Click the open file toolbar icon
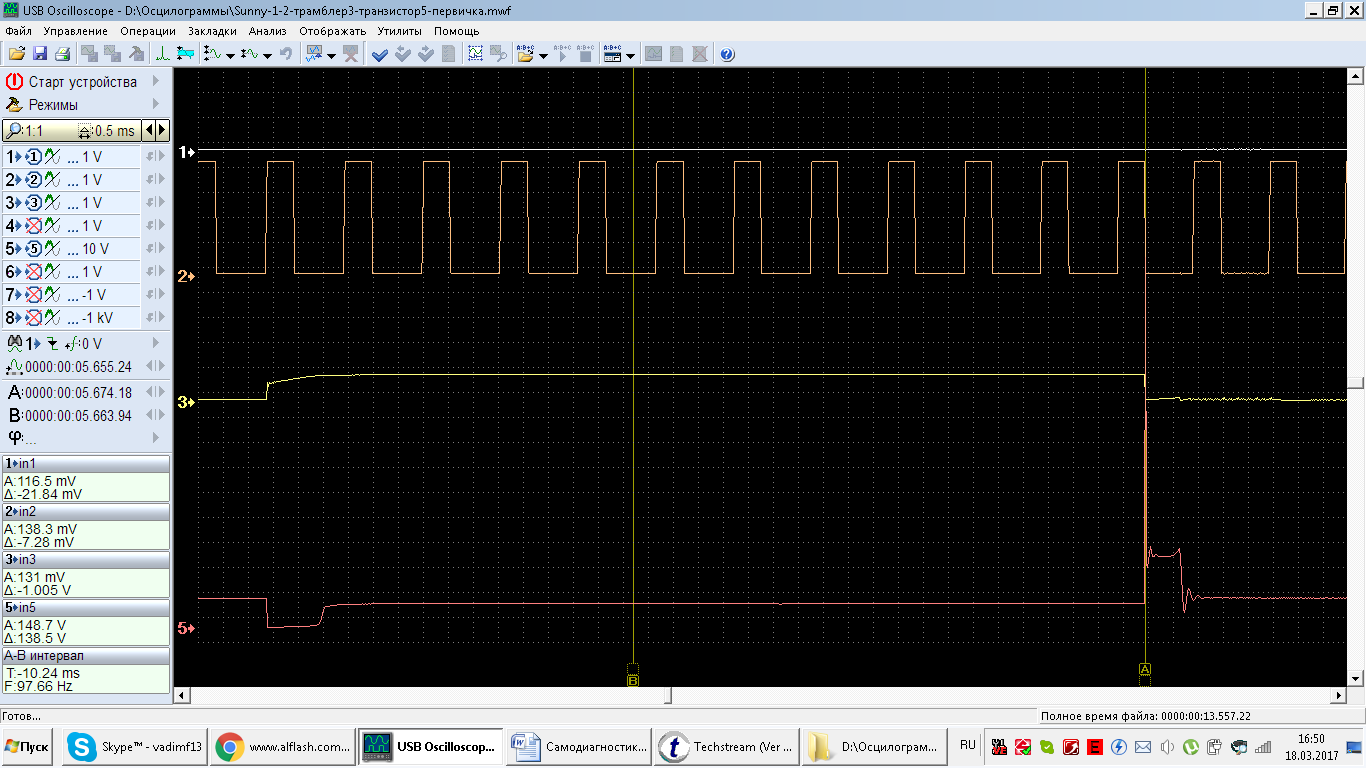The image size is (1366, 768). 16,54
